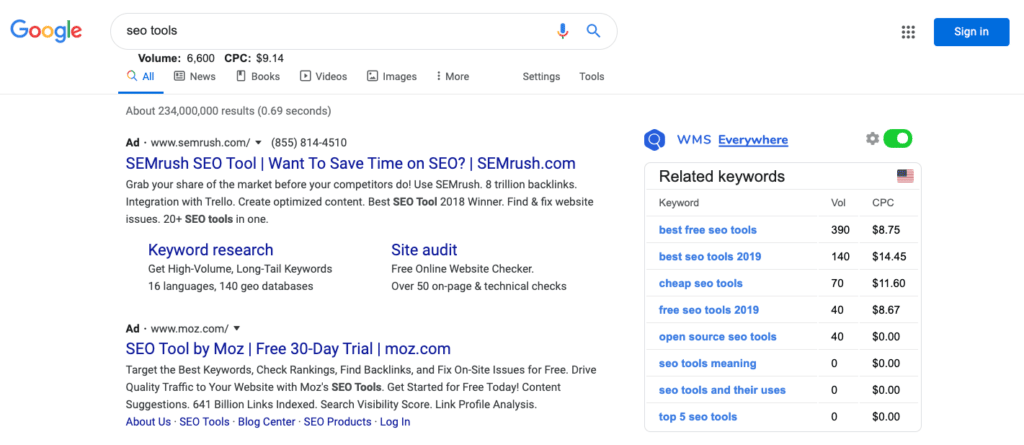Click the Moz Log In link

[395, 422]
